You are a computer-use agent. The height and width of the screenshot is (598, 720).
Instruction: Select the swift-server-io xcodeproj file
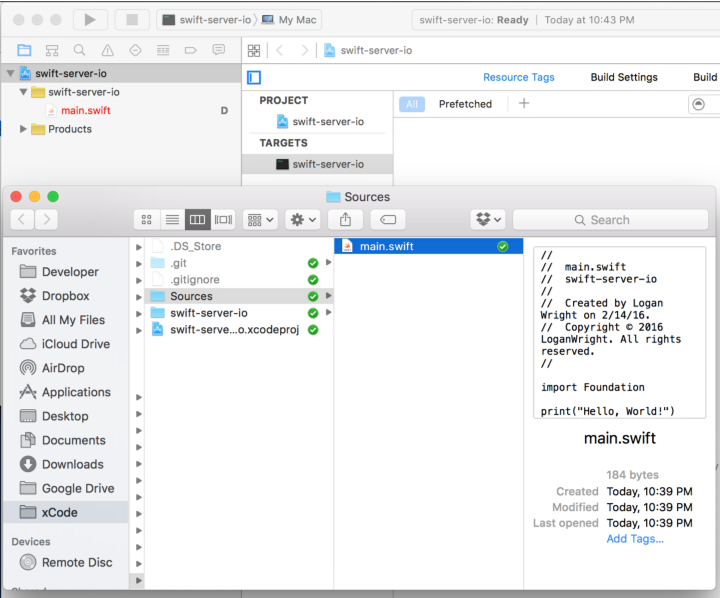click(239, 330)
